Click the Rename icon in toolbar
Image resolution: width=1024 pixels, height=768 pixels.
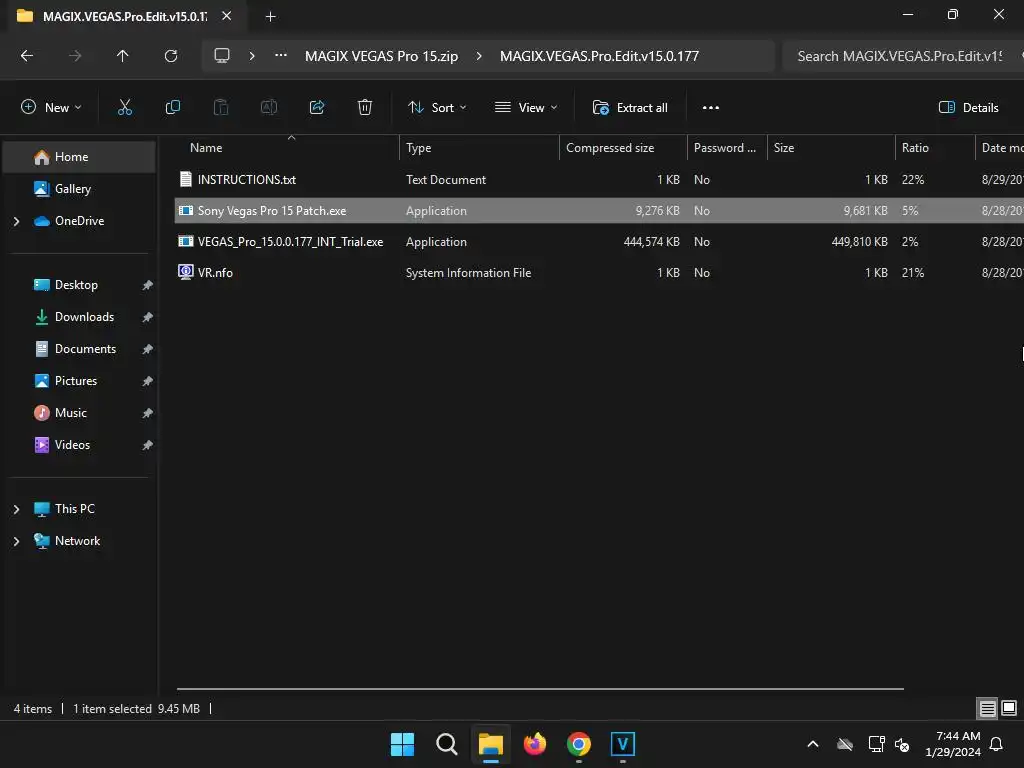pyautogui.click(x=269, y=108)
